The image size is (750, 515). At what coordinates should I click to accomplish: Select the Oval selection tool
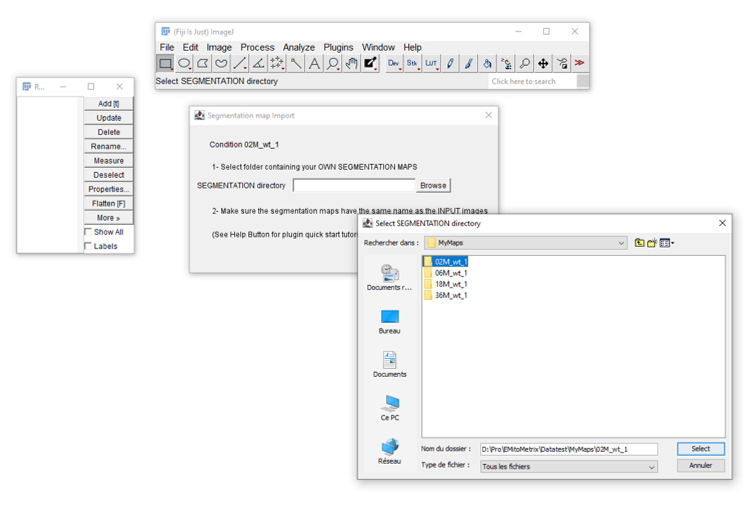184,63
